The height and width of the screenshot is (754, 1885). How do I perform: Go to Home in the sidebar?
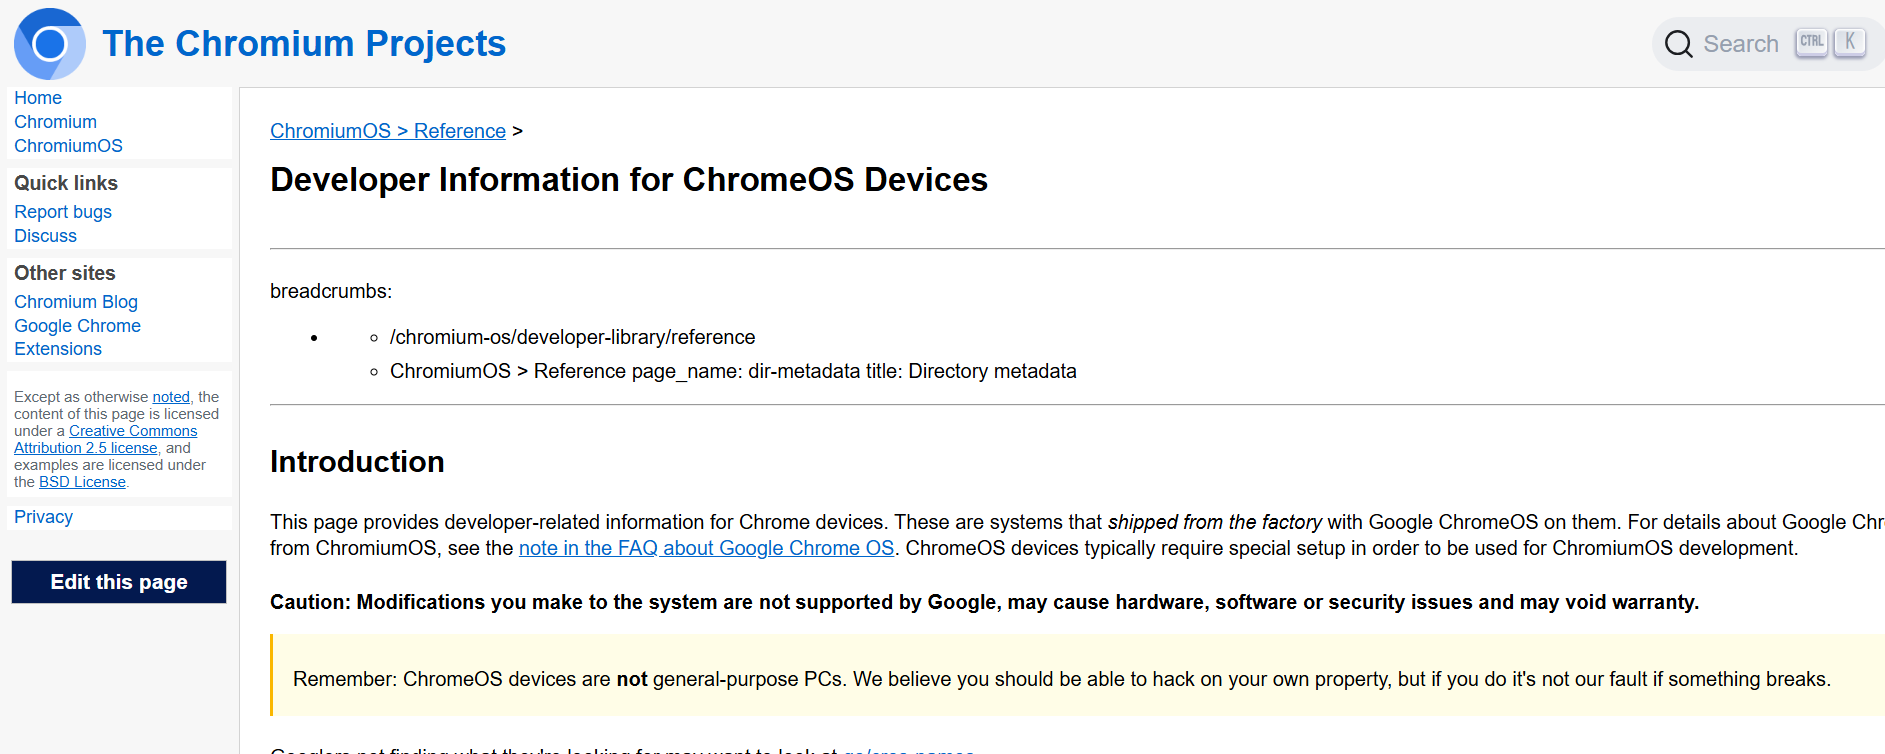tap(38, 98)
